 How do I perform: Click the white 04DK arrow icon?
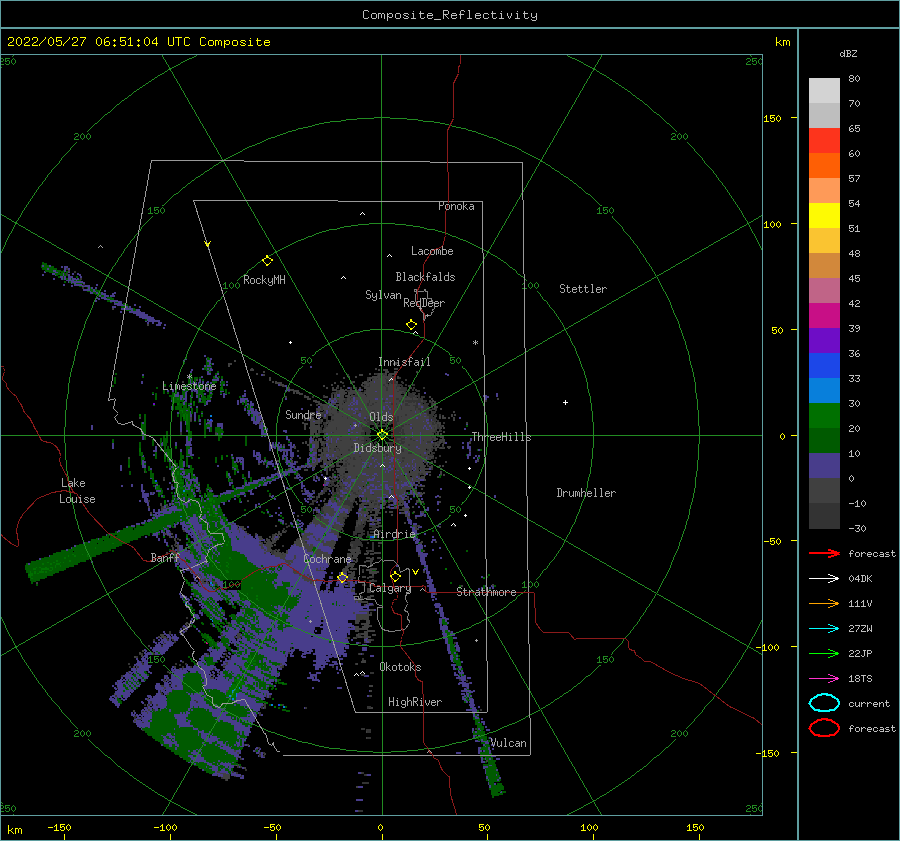pos(824,579)
